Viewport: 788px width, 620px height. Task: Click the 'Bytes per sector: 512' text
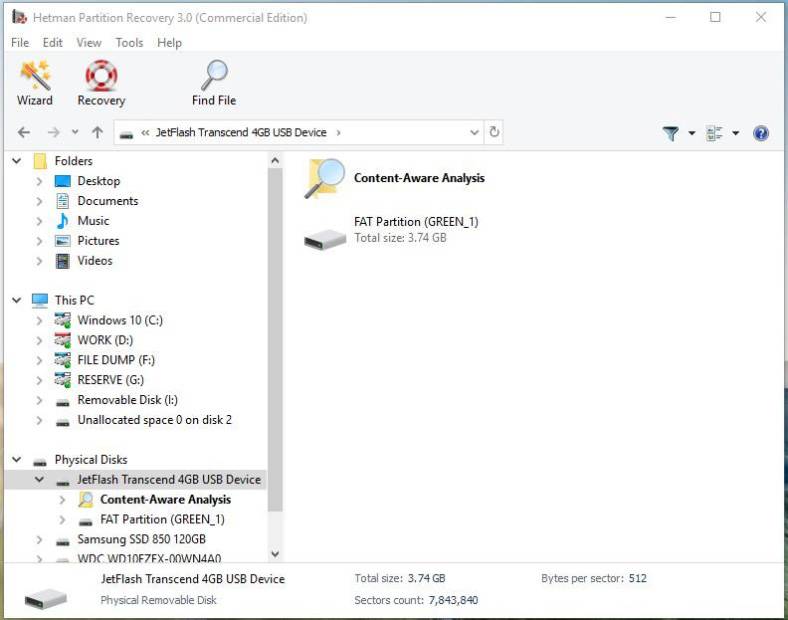coord(594,578)
